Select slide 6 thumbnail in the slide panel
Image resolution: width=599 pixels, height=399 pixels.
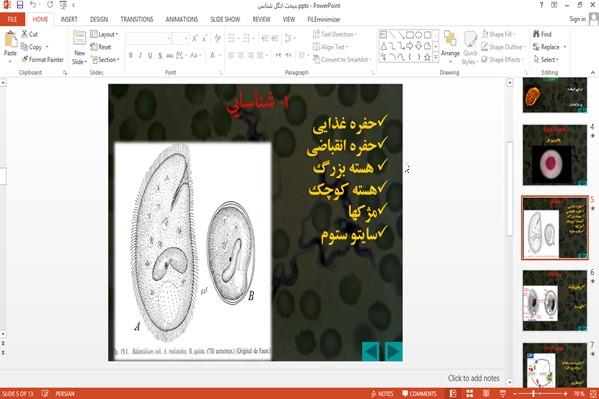point(555,300)
